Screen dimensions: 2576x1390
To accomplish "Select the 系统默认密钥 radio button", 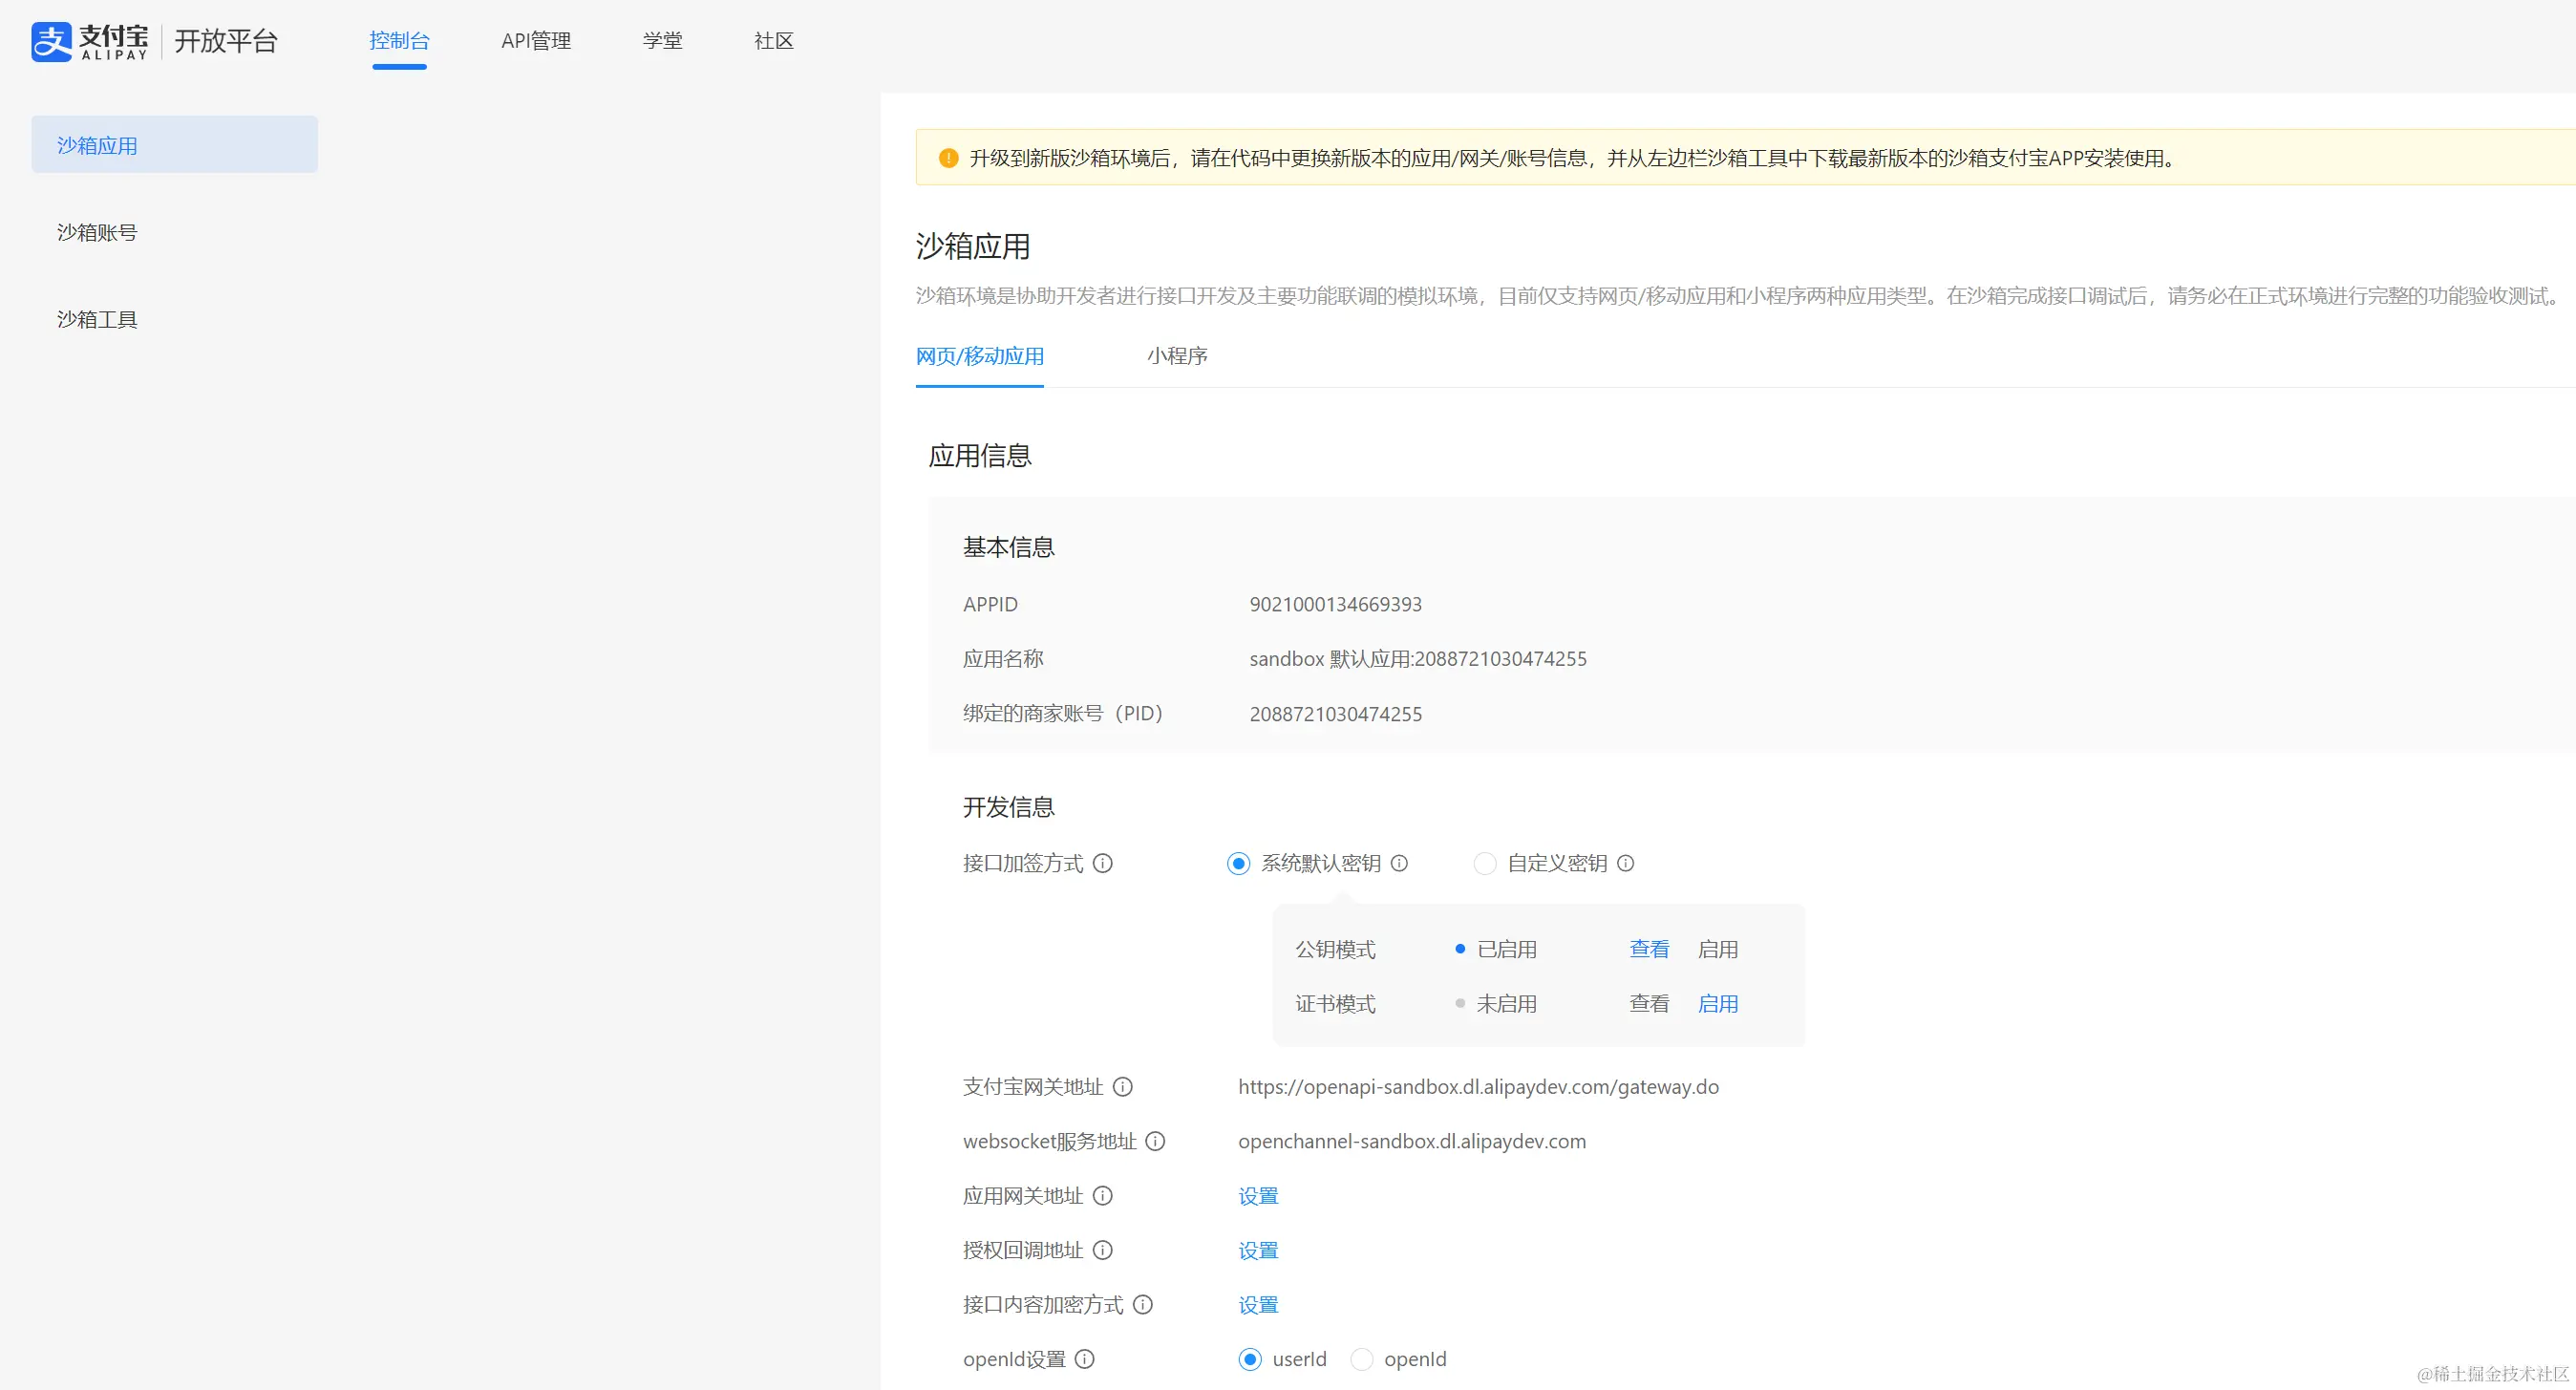I will [1238, 863].
